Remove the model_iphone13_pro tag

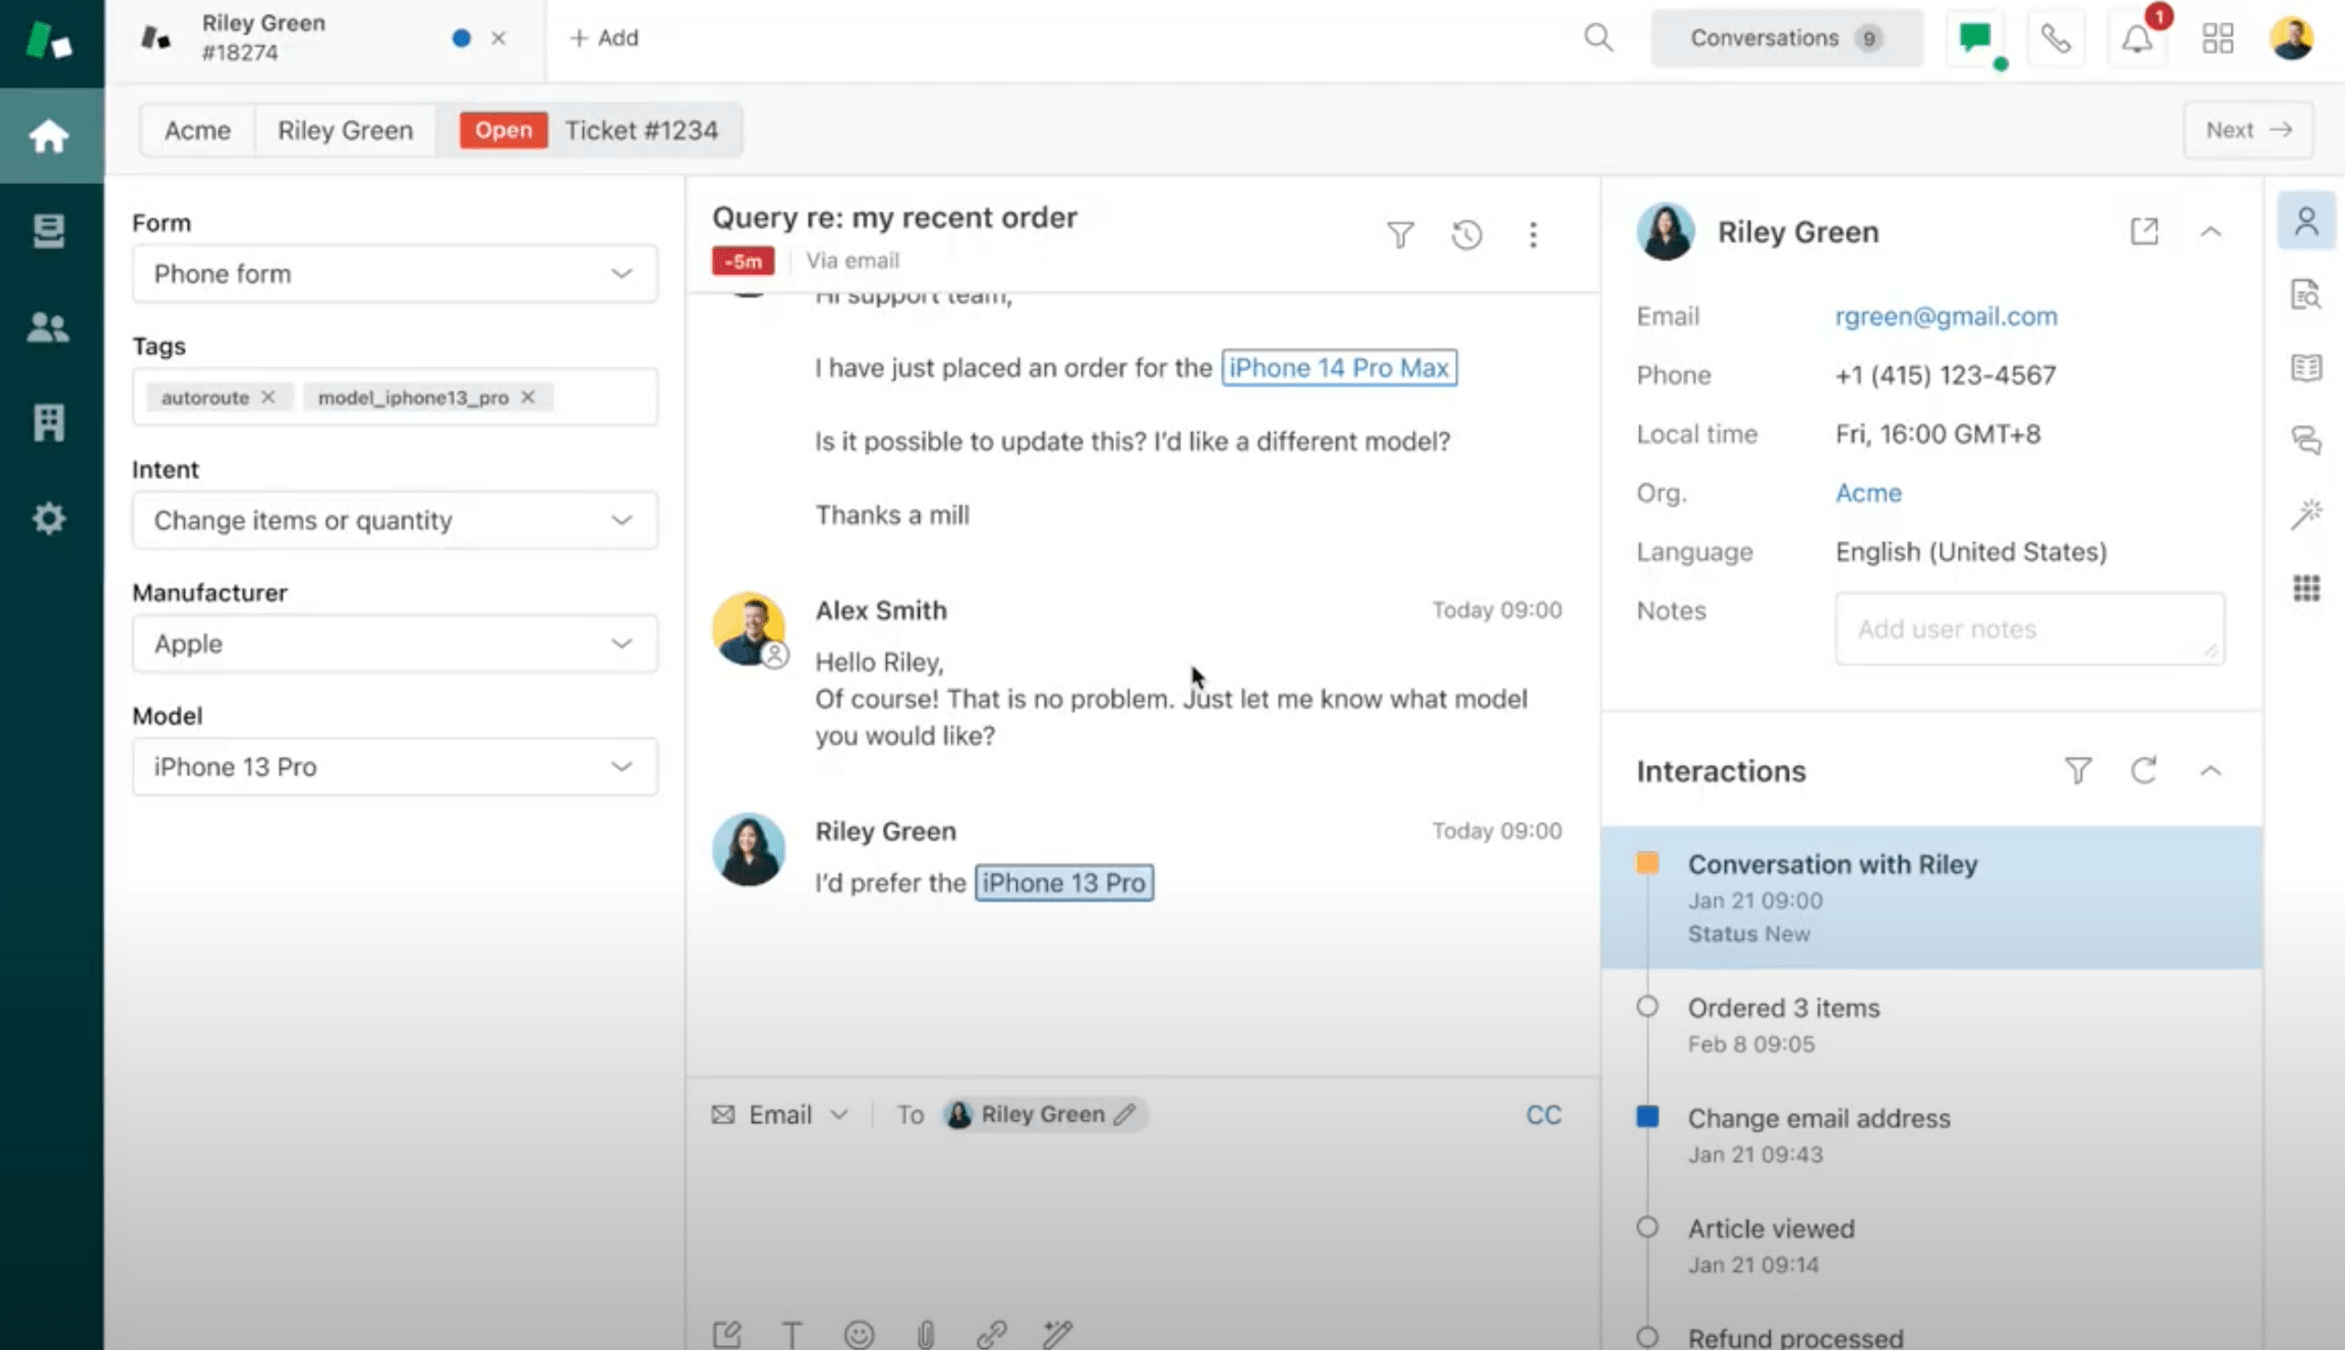tap(528, 397)
